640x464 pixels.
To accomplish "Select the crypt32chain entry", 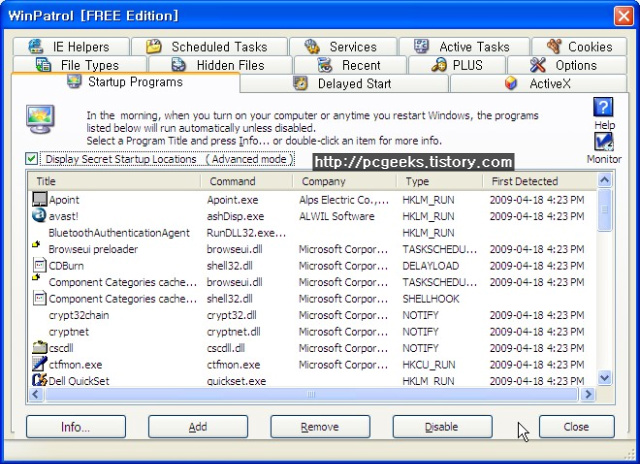I will 79,315.
